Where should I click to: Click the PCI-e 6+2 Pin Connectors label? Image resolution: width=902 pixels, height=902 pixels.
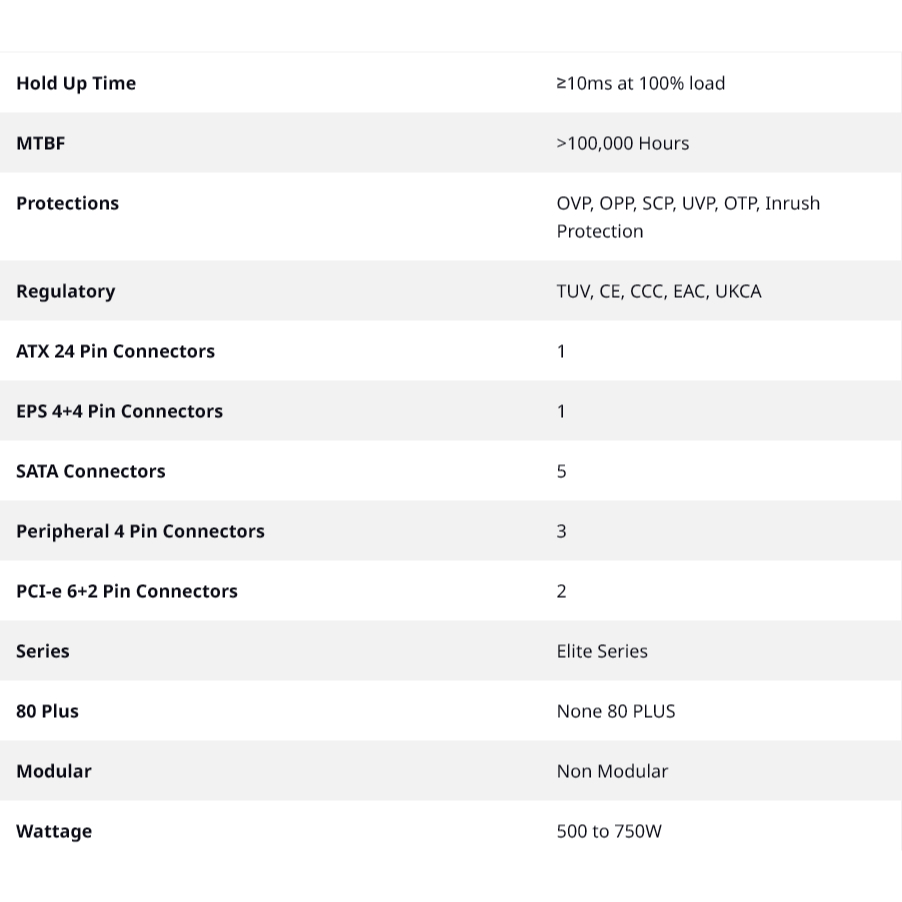pyautogui.click(x=127, y=591)
